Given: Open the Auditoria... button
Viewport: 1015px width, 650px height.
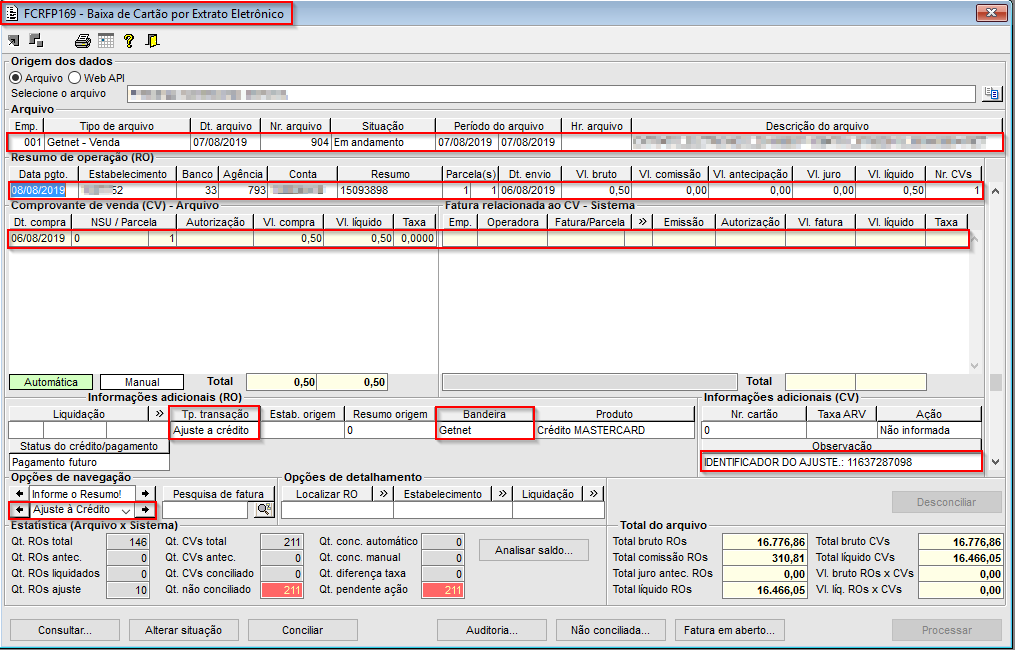Looking at the screenshot, I should click(x=492, y=630).
